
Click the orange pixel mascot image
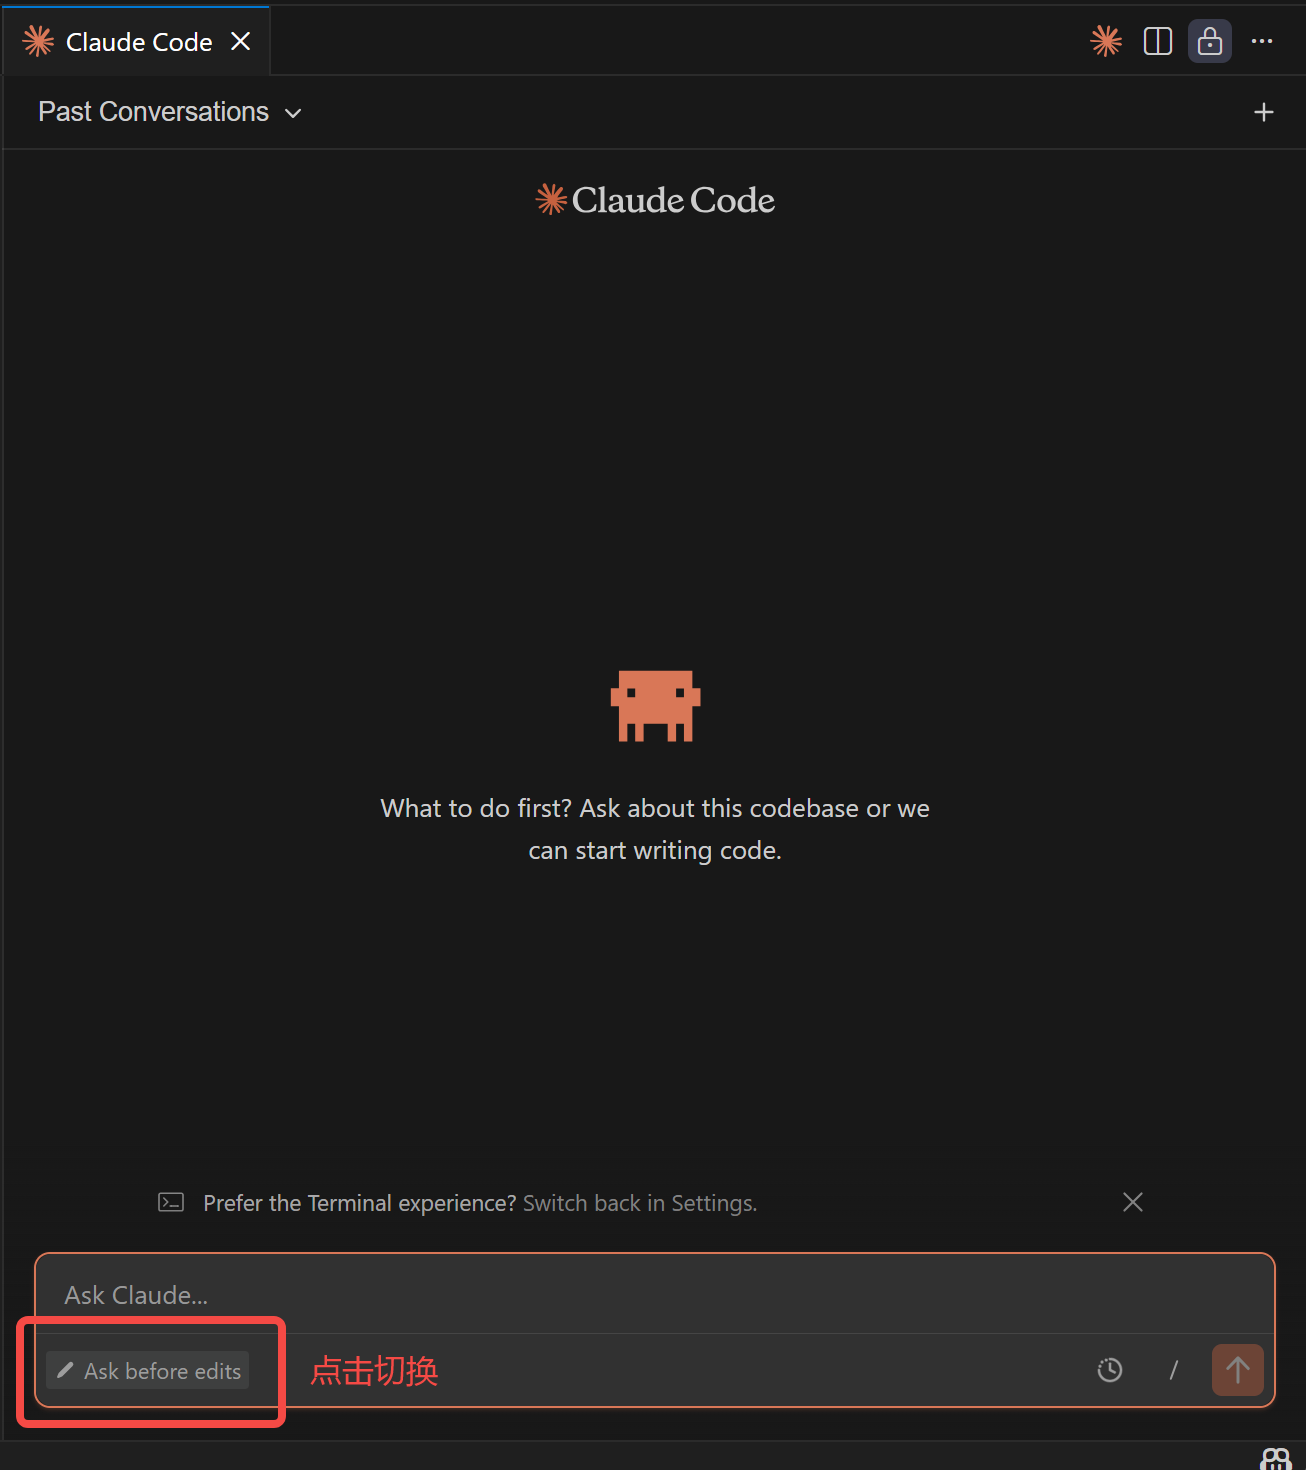pos(655,706)
